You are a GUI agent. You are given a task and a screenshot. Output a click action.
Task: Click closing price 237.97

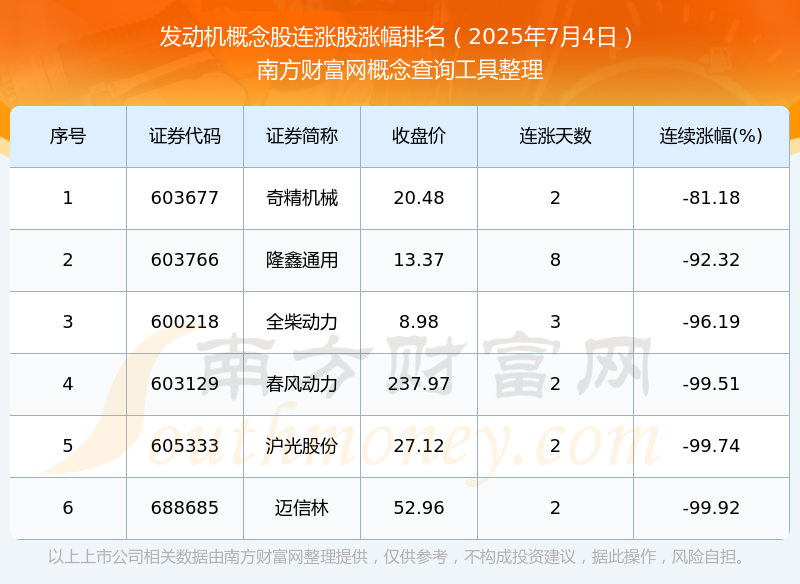click(419, 384)
